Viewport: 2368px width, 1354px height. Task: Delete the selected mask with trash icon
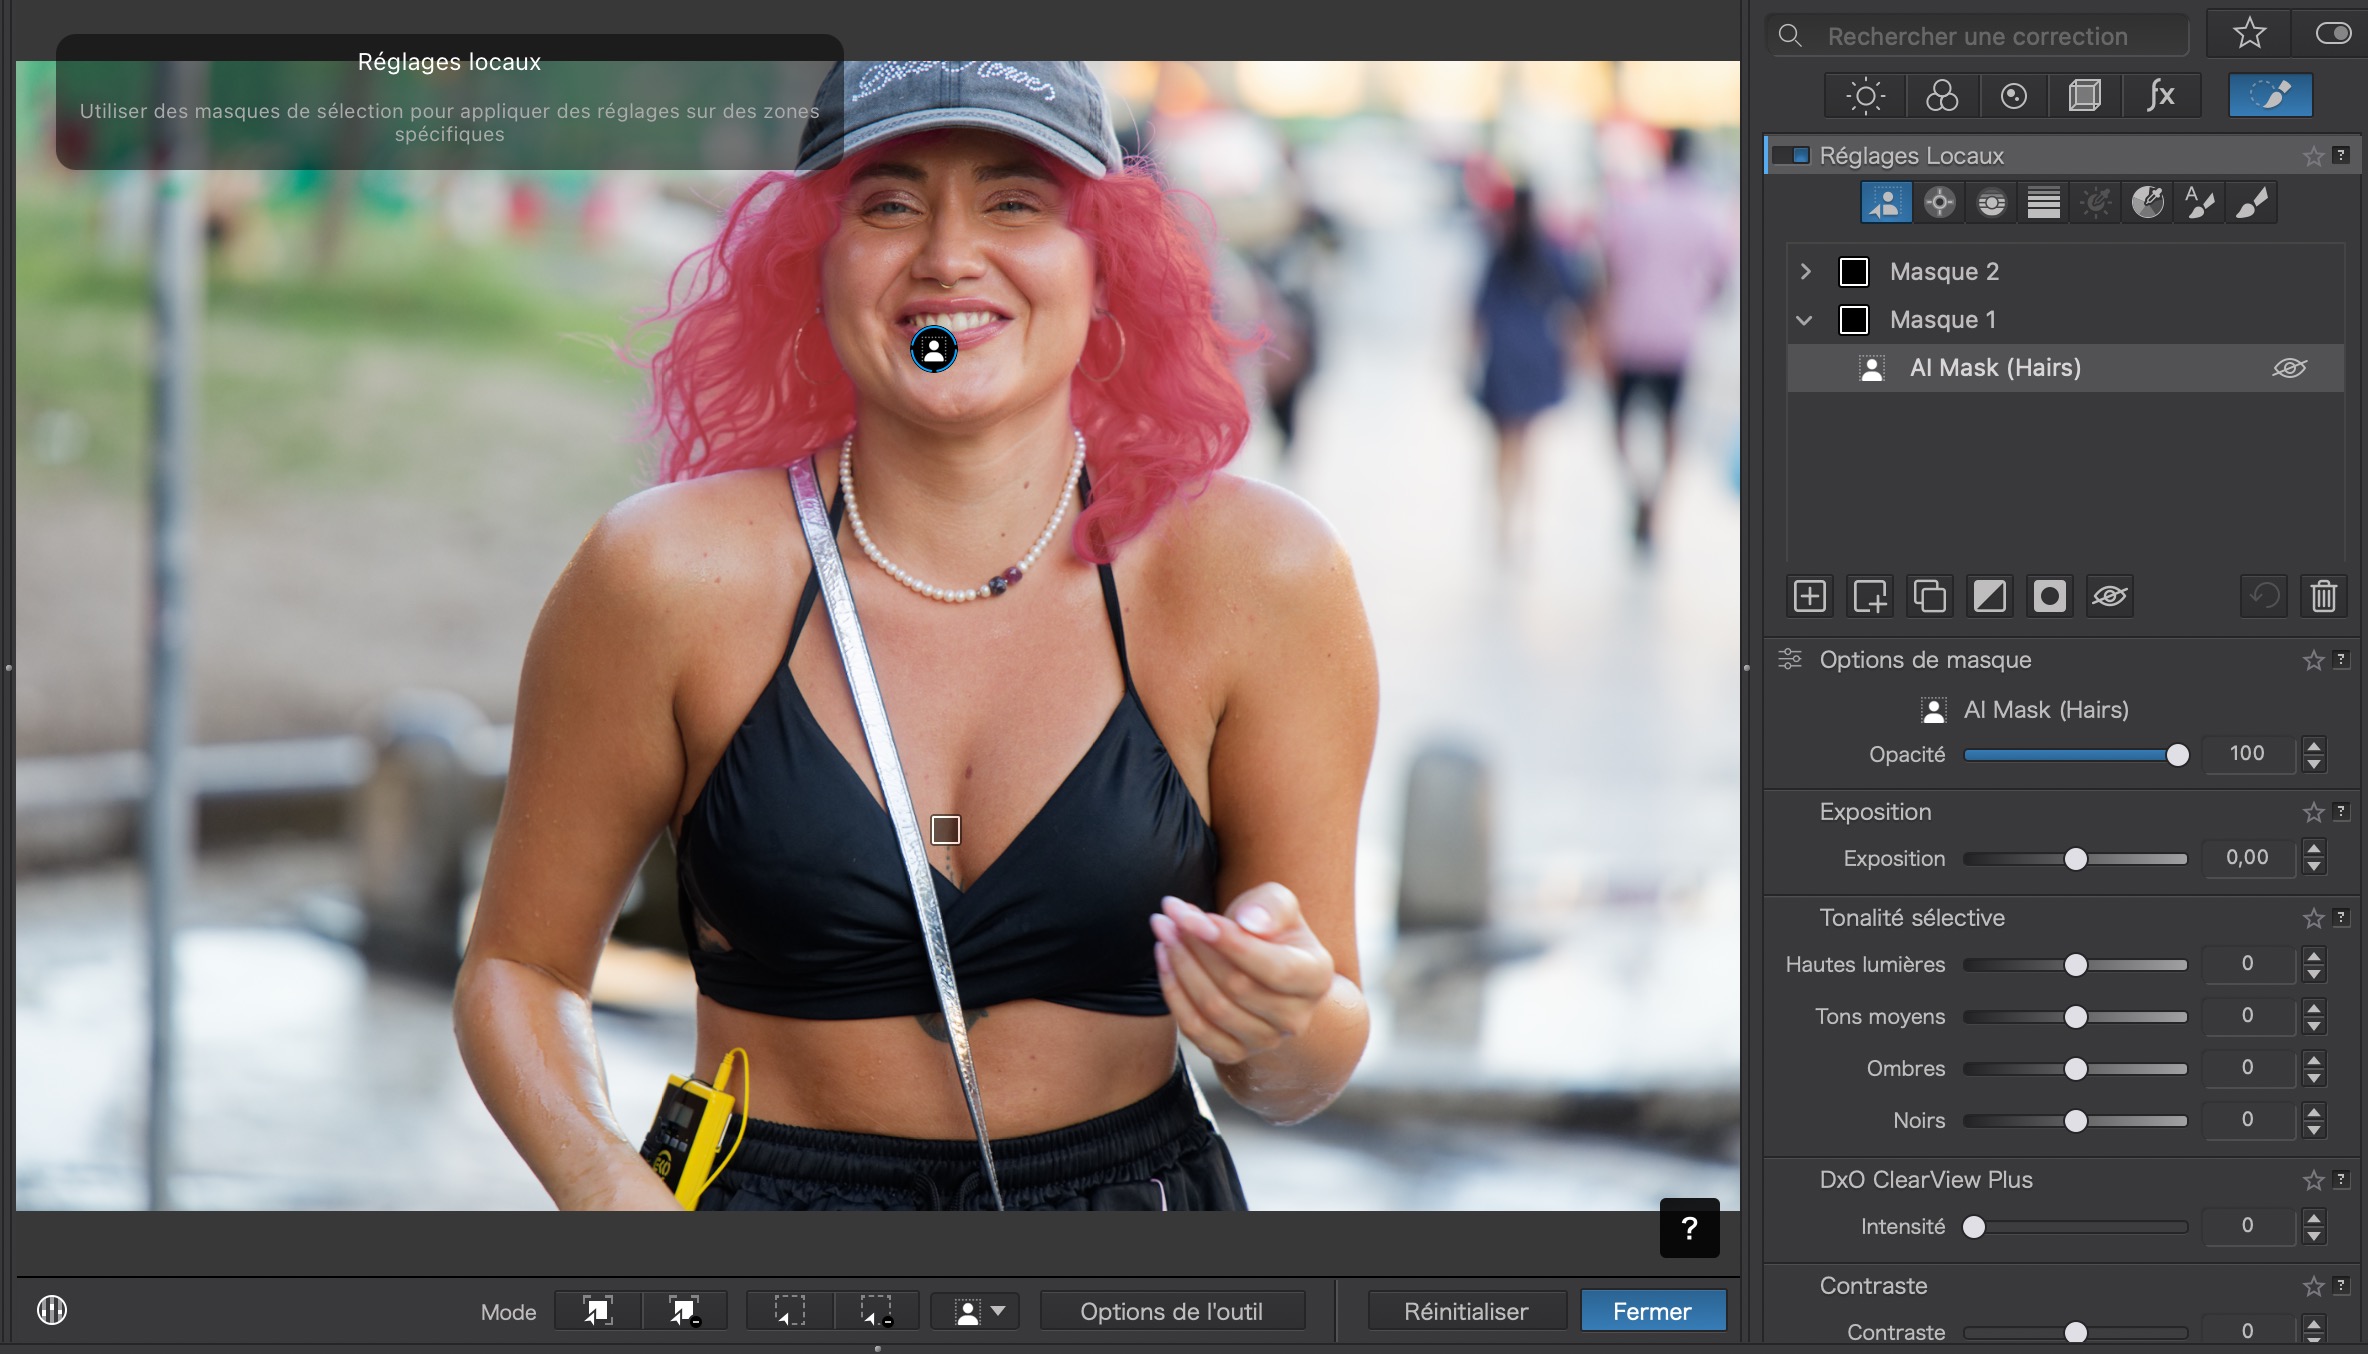(2323, 597)
